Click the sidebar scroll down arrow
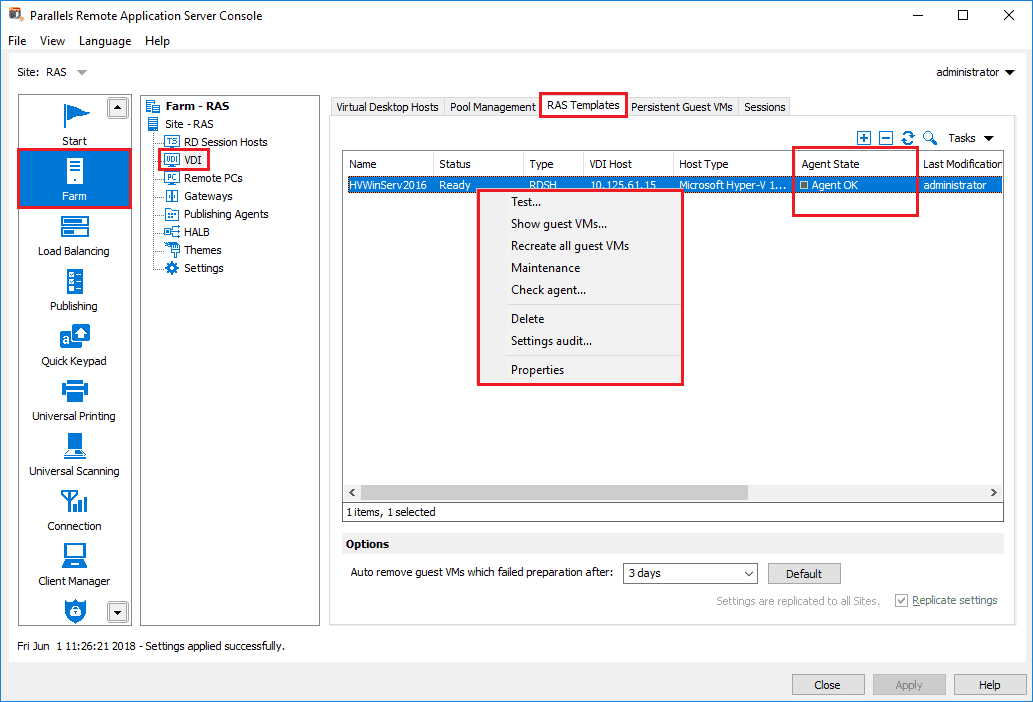The height and width of the screenshot is (702, 1033). point(117,612)
